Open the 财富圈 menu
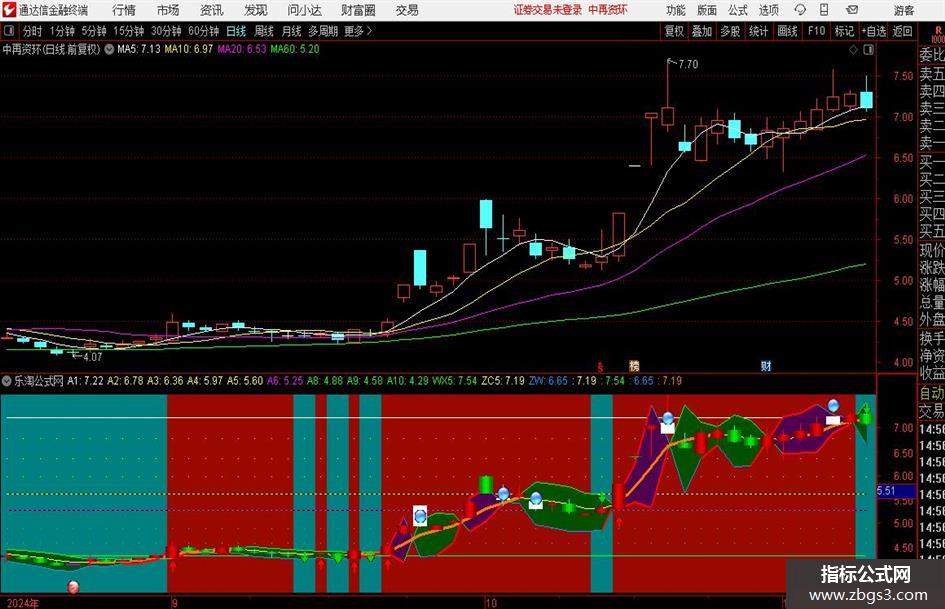Viewport: 945px width, 609px height. coord(358,10)
